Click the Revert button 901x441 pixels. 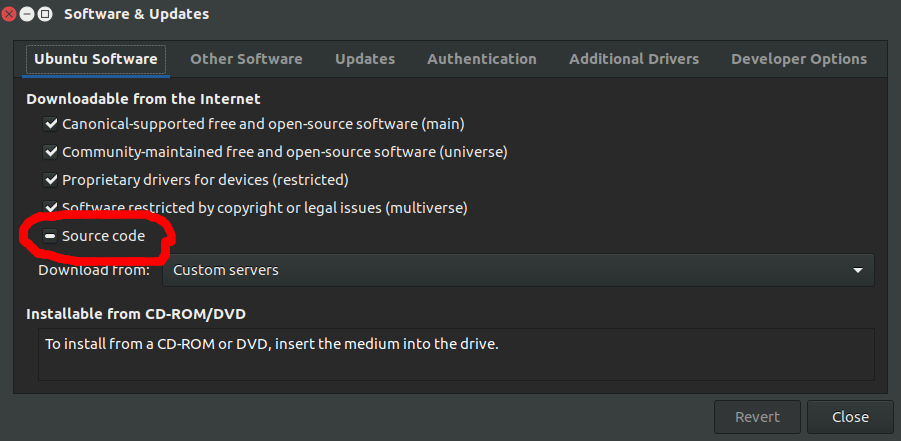click(x=757, y=417)
